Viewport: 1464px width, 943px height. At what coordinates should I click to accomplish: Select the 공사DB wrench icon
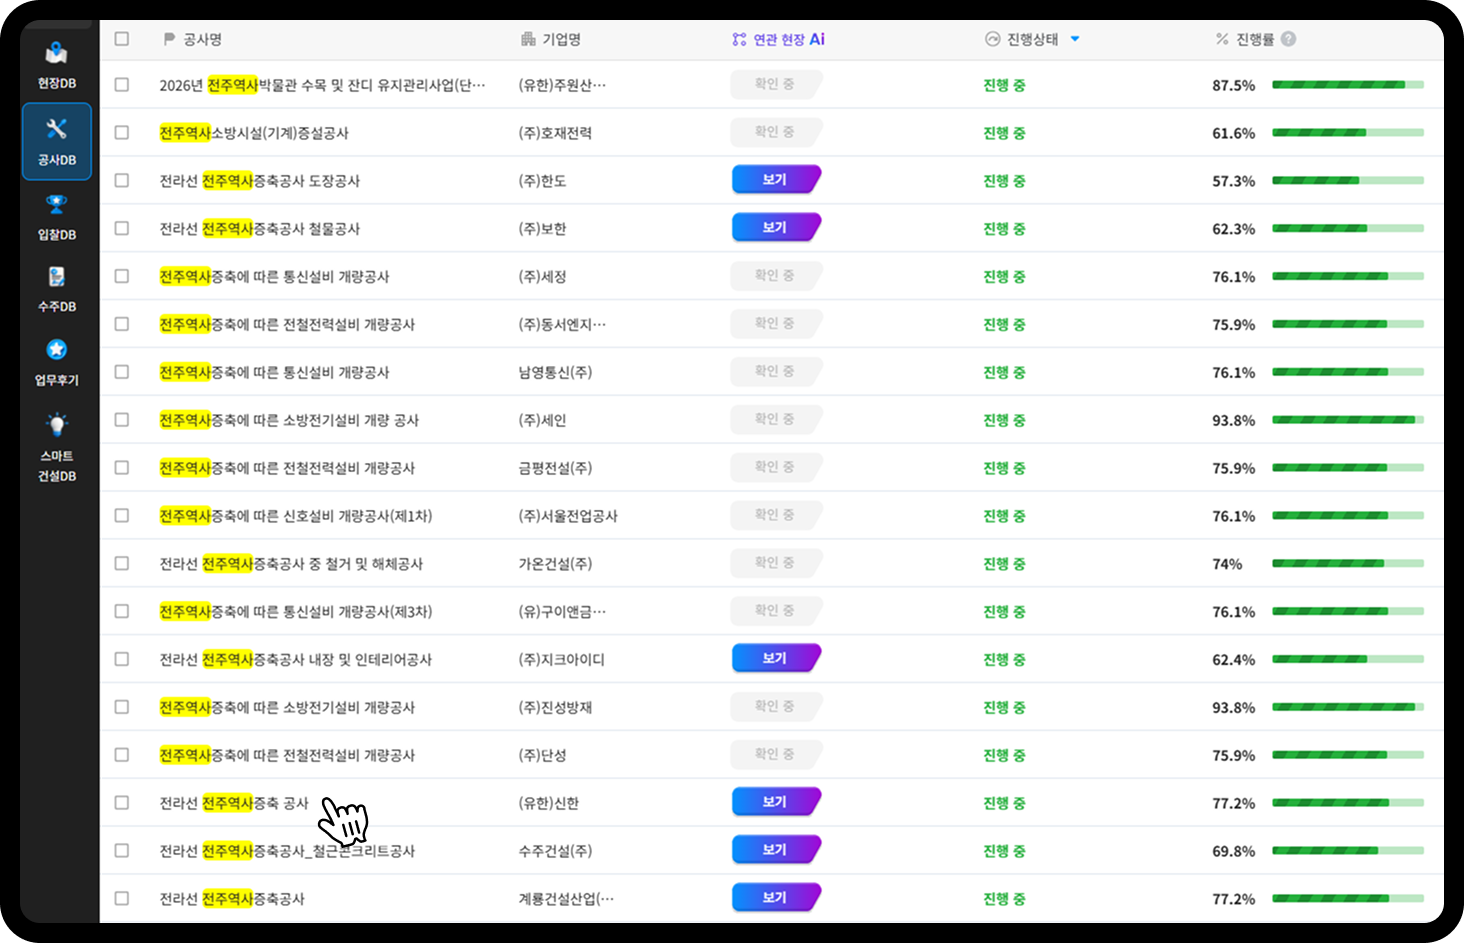click(57, 128)
